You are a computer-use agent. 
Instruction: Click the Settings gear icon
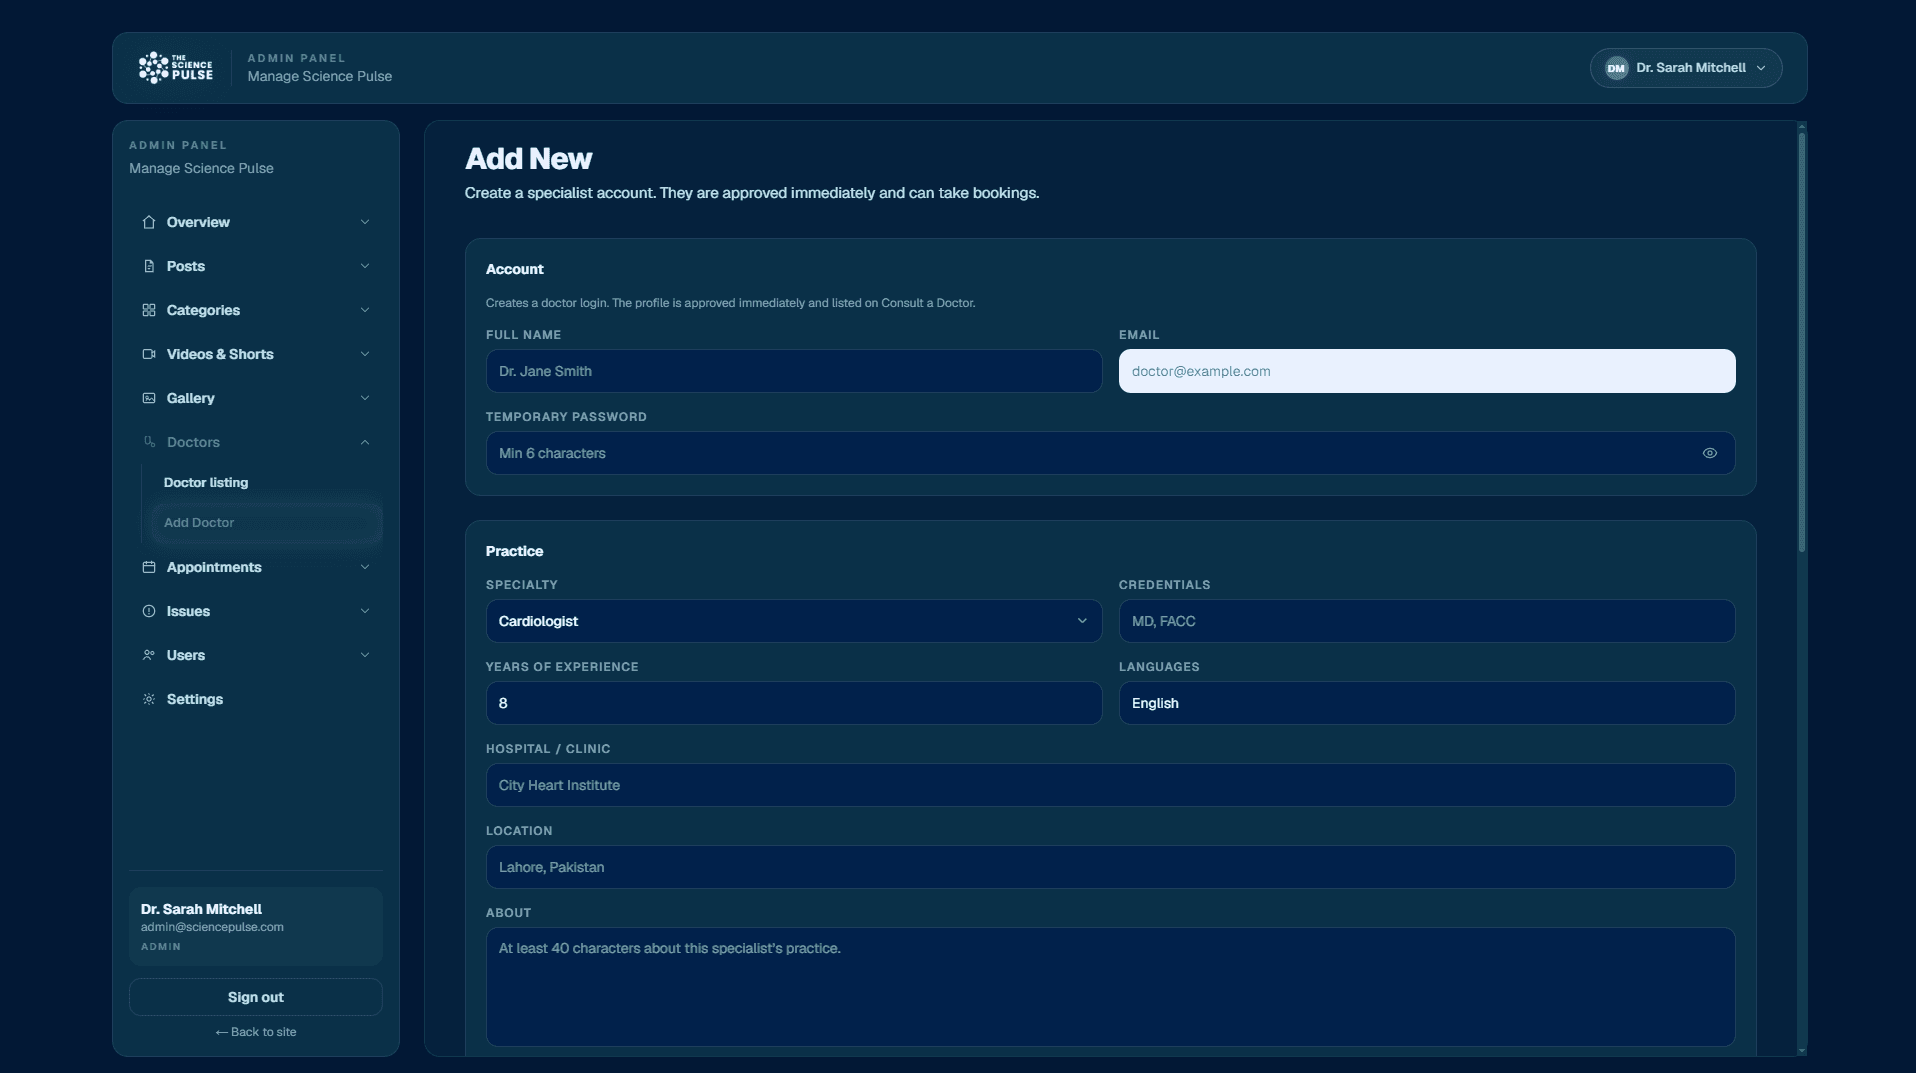(149, 699)
